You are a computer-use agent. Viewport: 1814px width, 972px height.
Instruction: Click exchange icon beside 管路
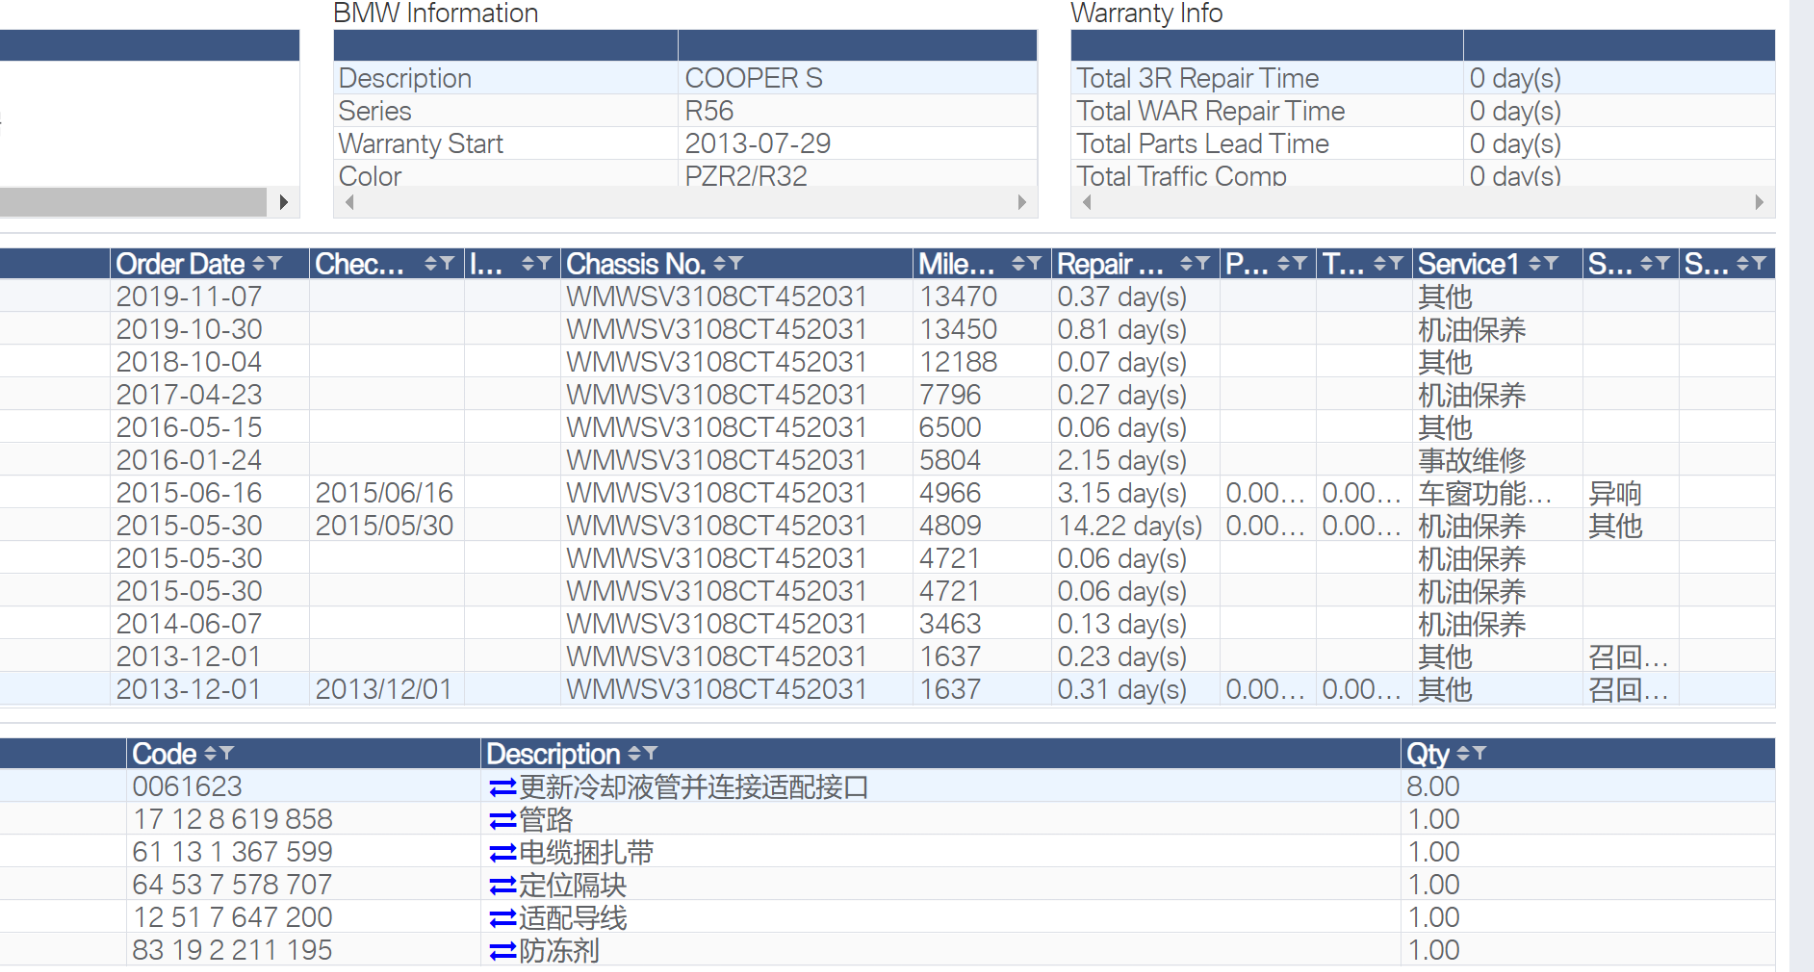(x=502, y=821)
